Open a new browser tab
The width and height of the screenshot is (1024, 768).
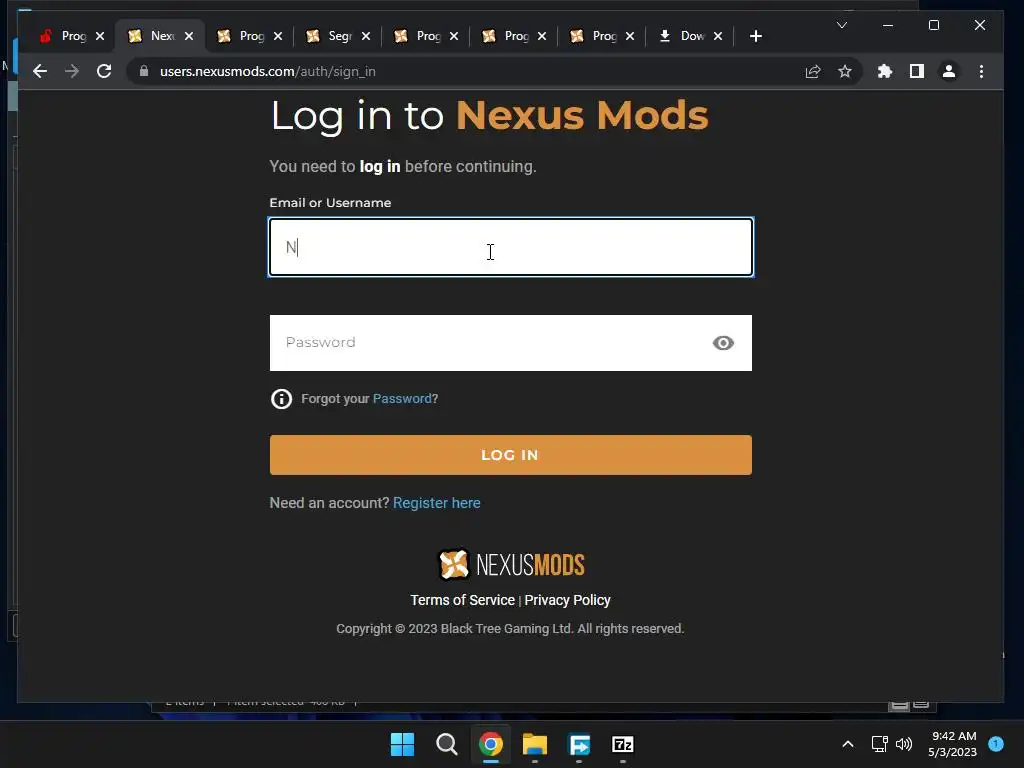pyautogui.click(x=756, y=36)
